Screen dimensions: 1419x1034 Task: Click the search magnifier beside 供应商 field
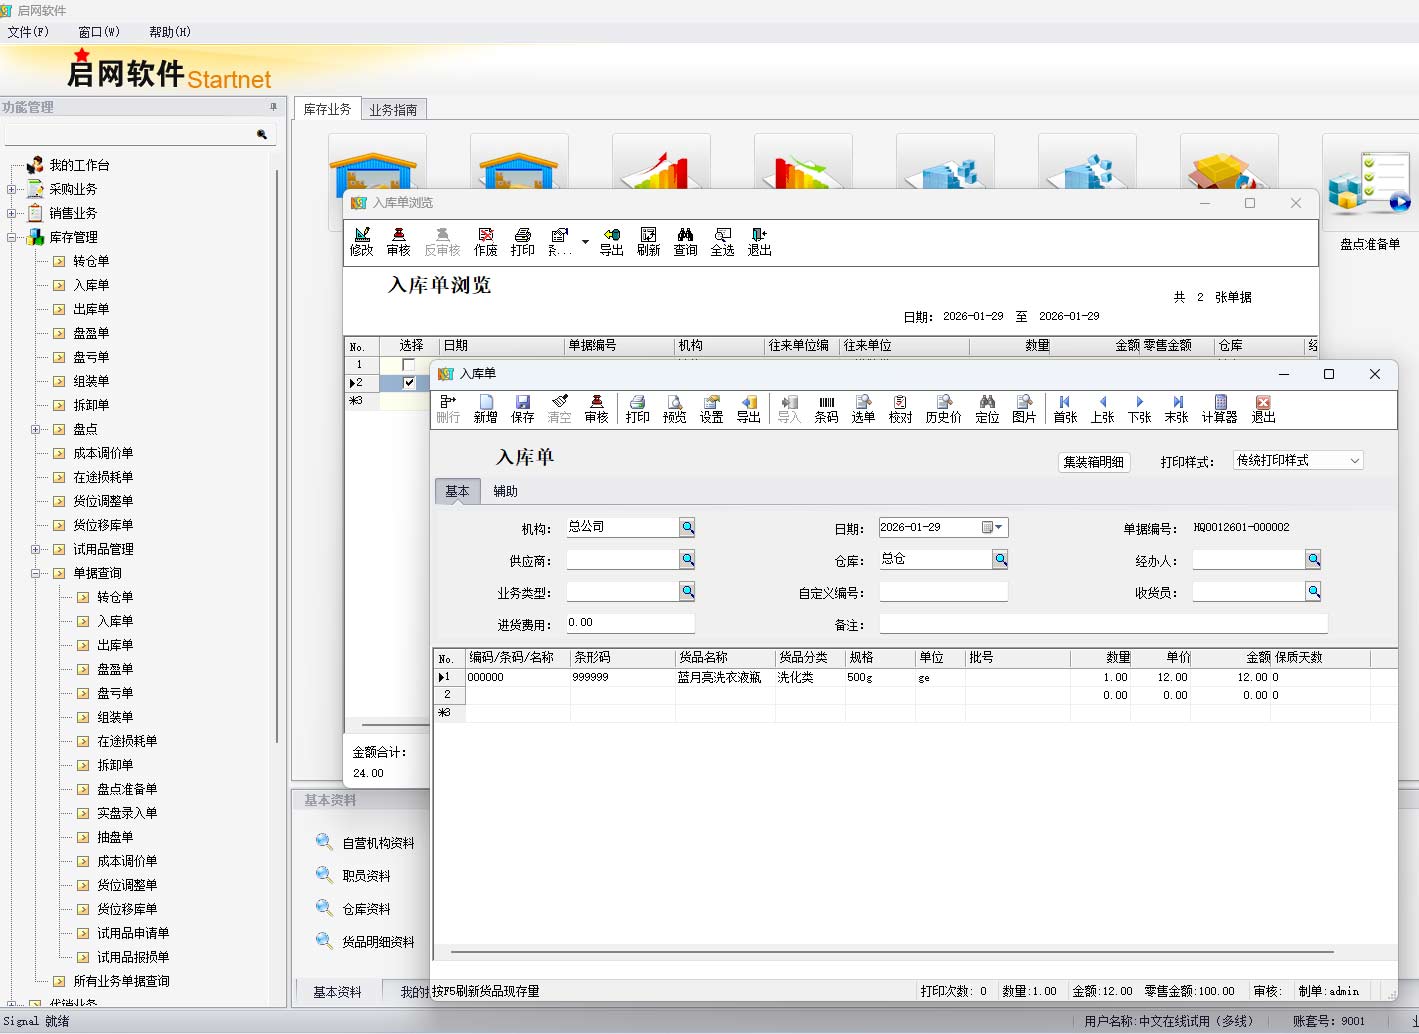coord(687,560)
